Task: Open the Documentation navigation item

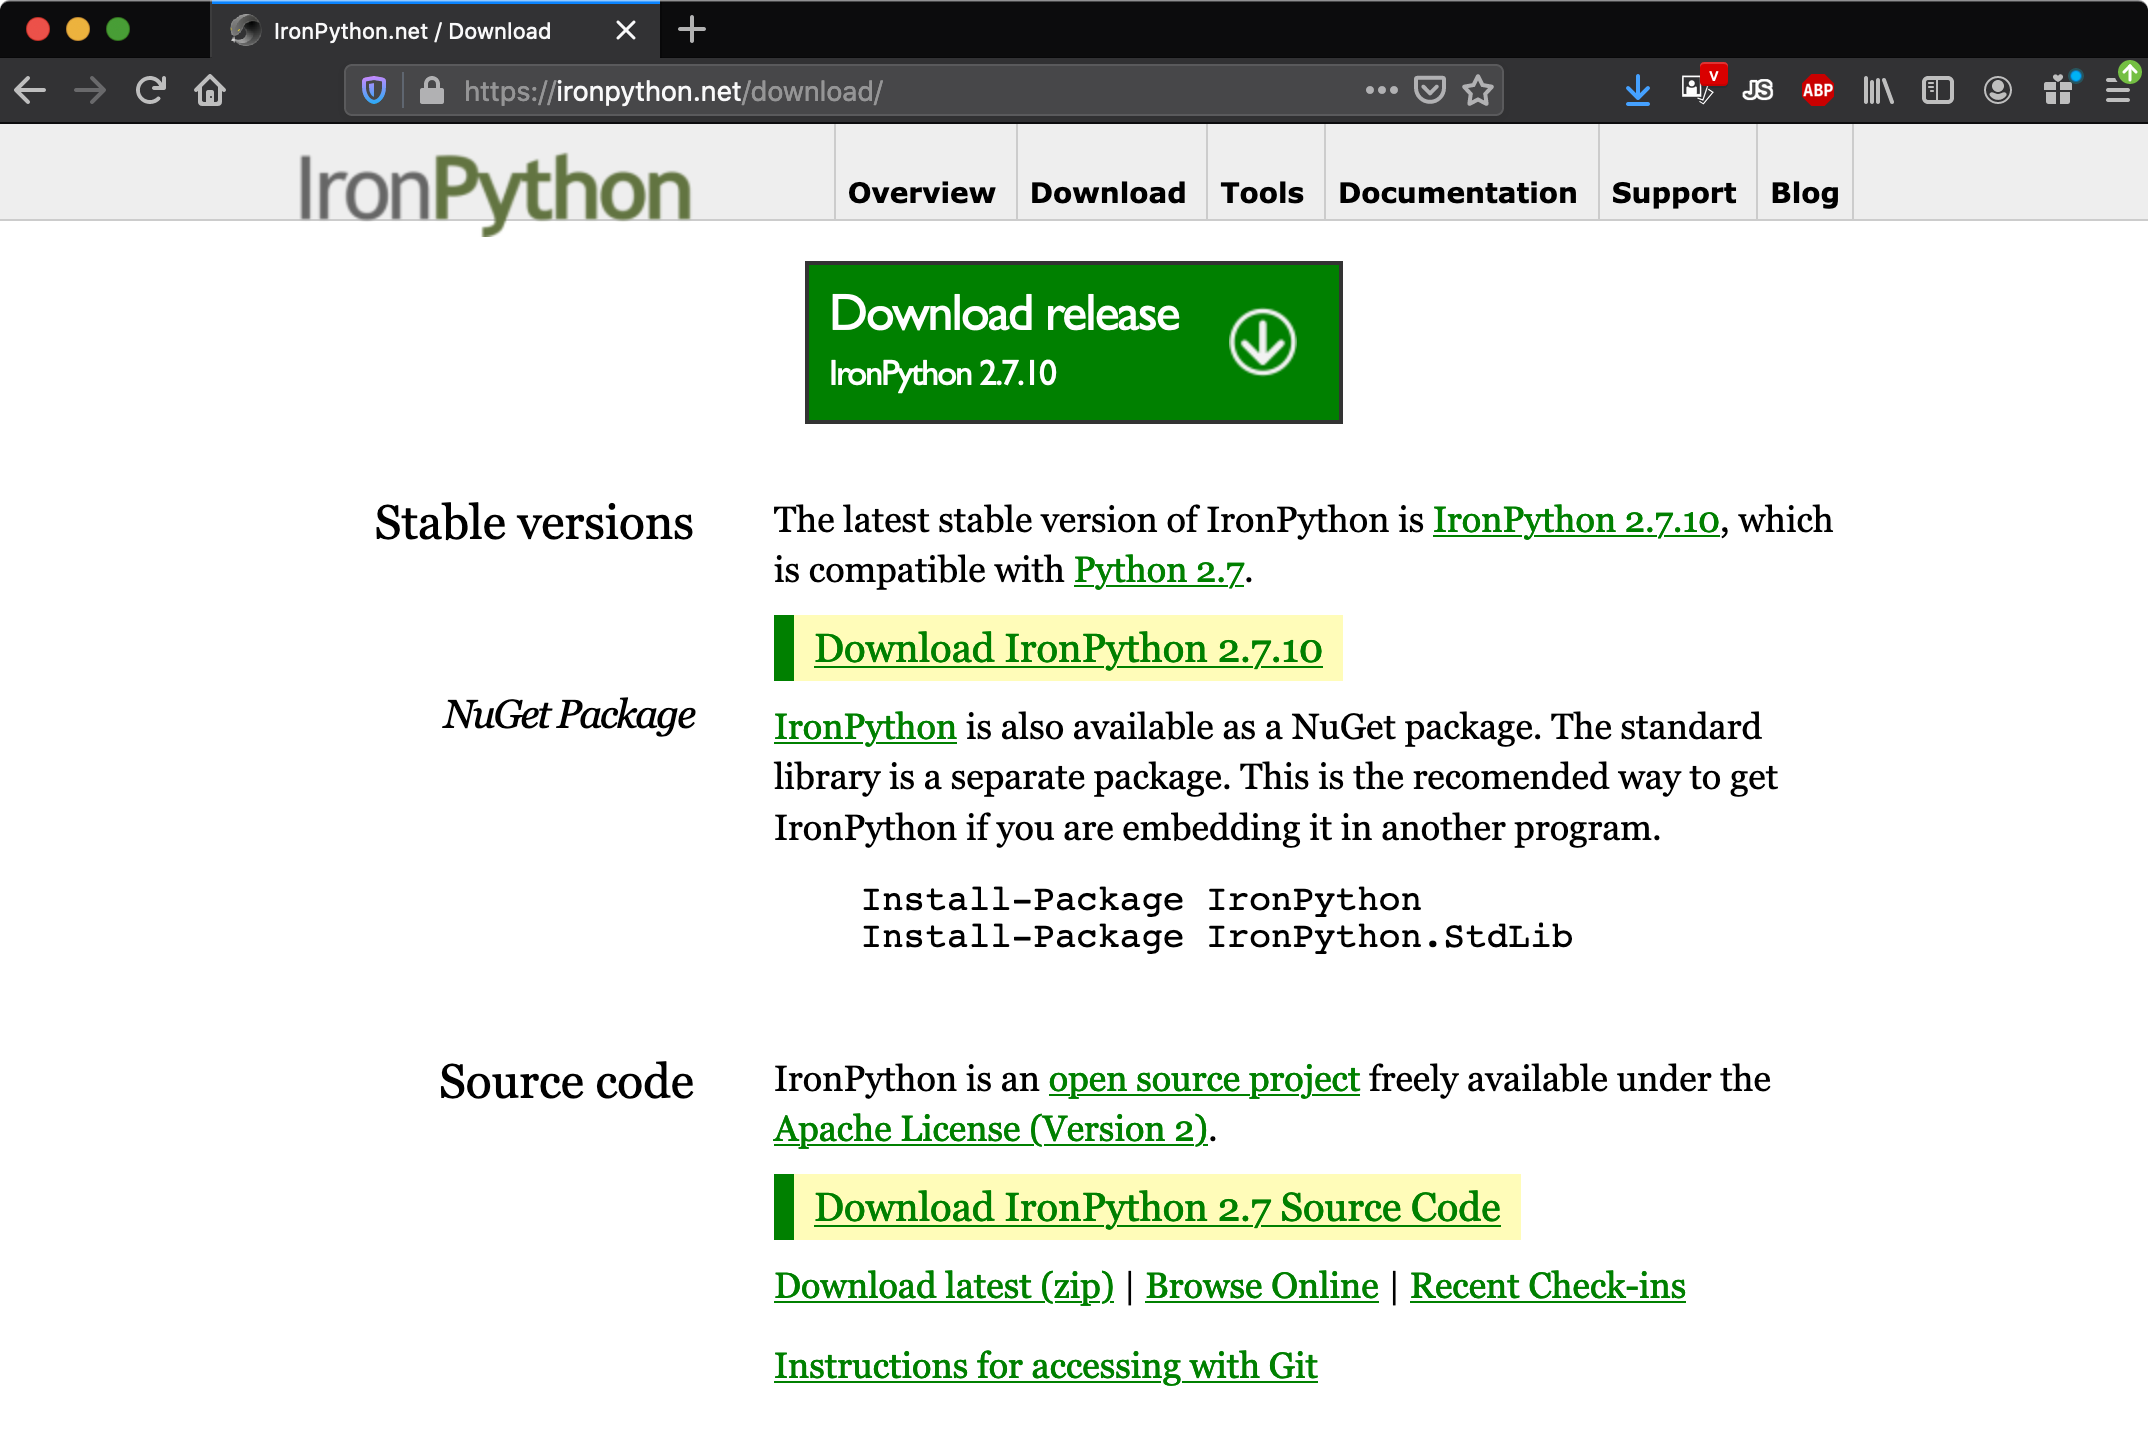Action: [1457, 192]
